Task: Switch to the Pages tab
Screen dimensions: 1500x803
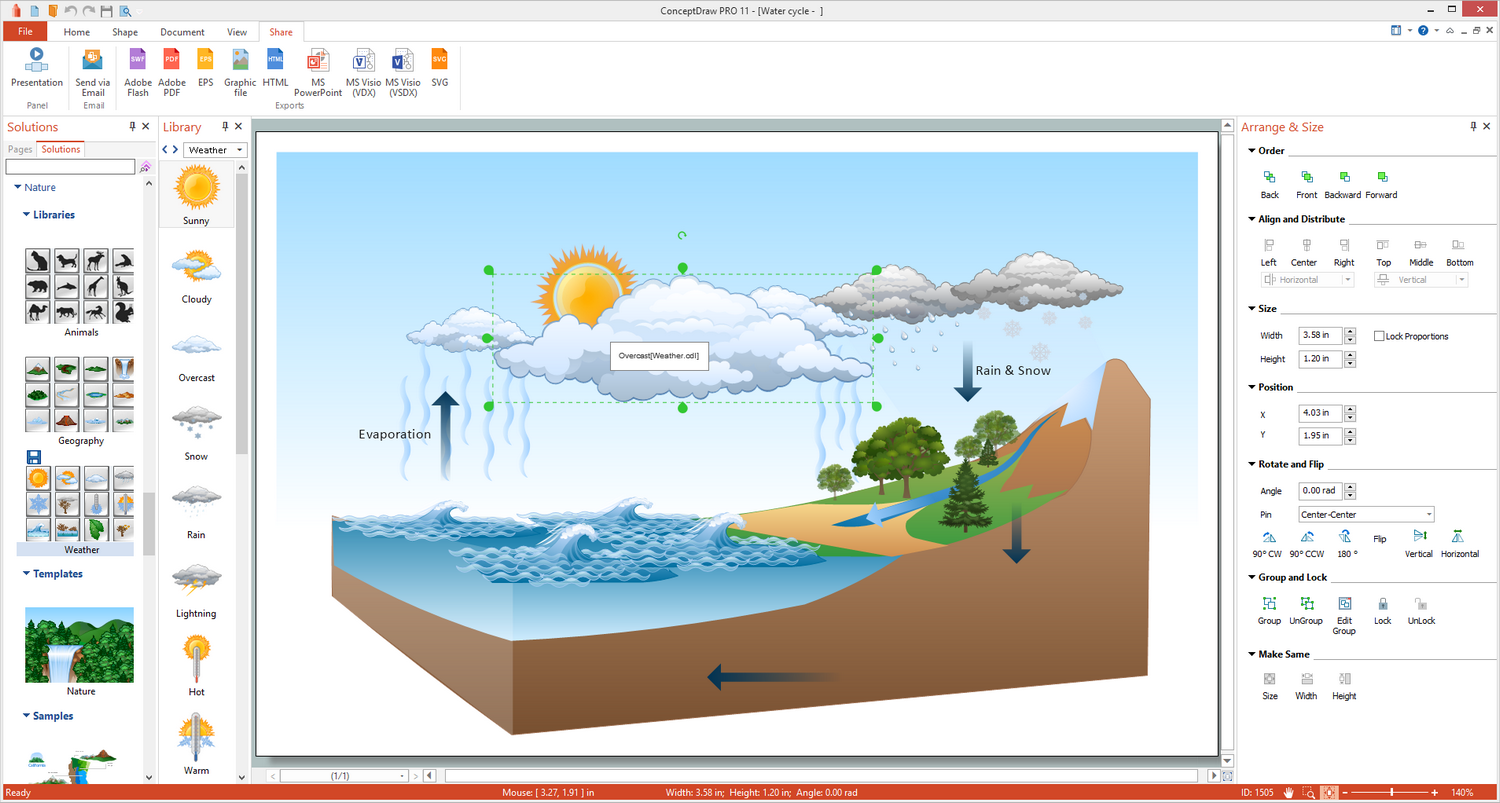Action: 20,149
